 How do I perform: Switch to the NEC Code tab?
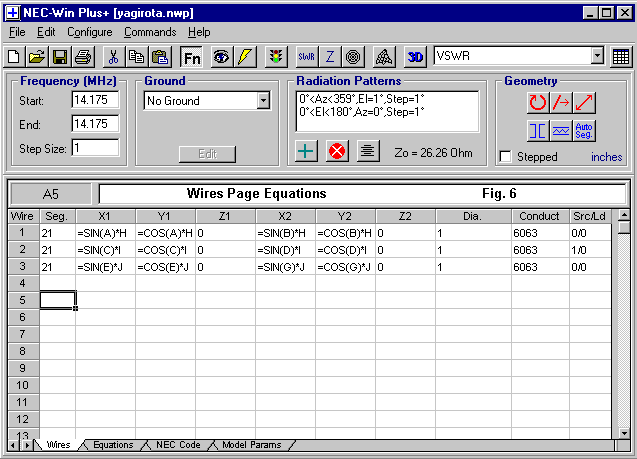coord(178,445)
